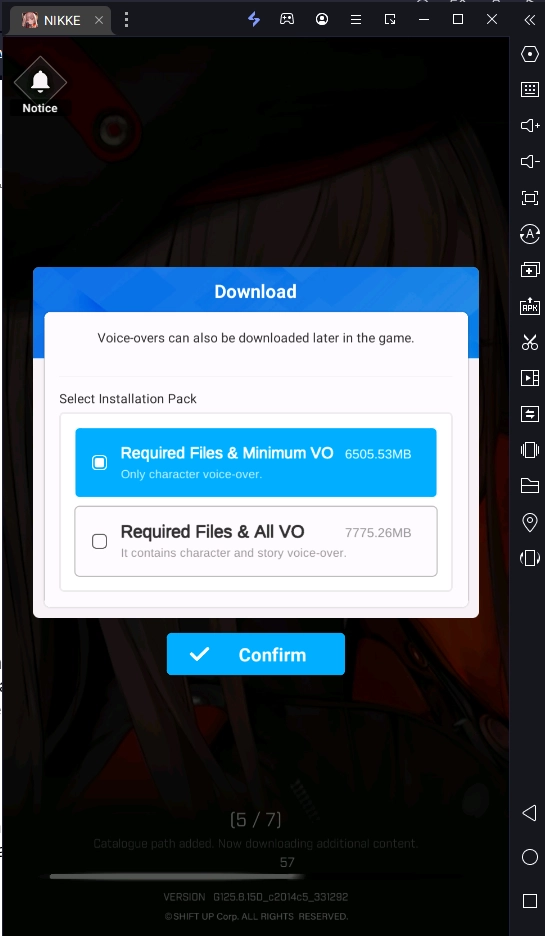Tap the Android back triangle button
This screenshot has height=936, width=545.
click(x=529, y=812)
